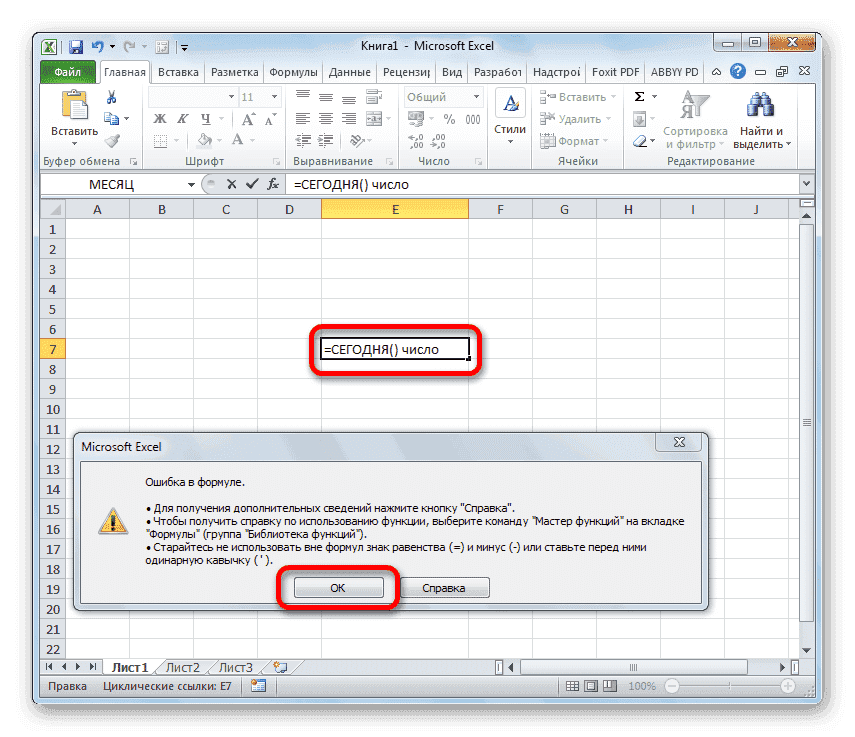
Task: Click the OK button in the error dialog
Action: (337, 588)
